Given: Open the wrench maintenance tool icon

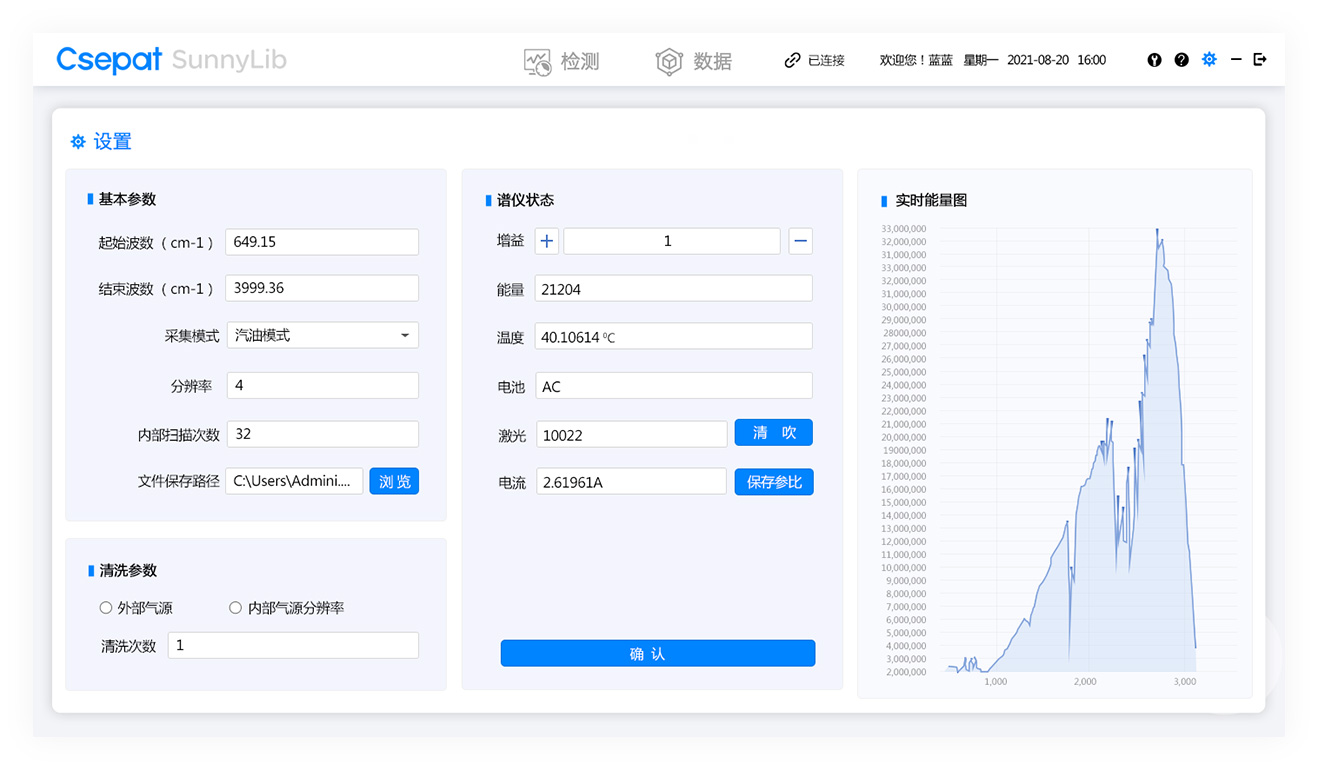Looking at the screenshot, I should pos(1154,60).
